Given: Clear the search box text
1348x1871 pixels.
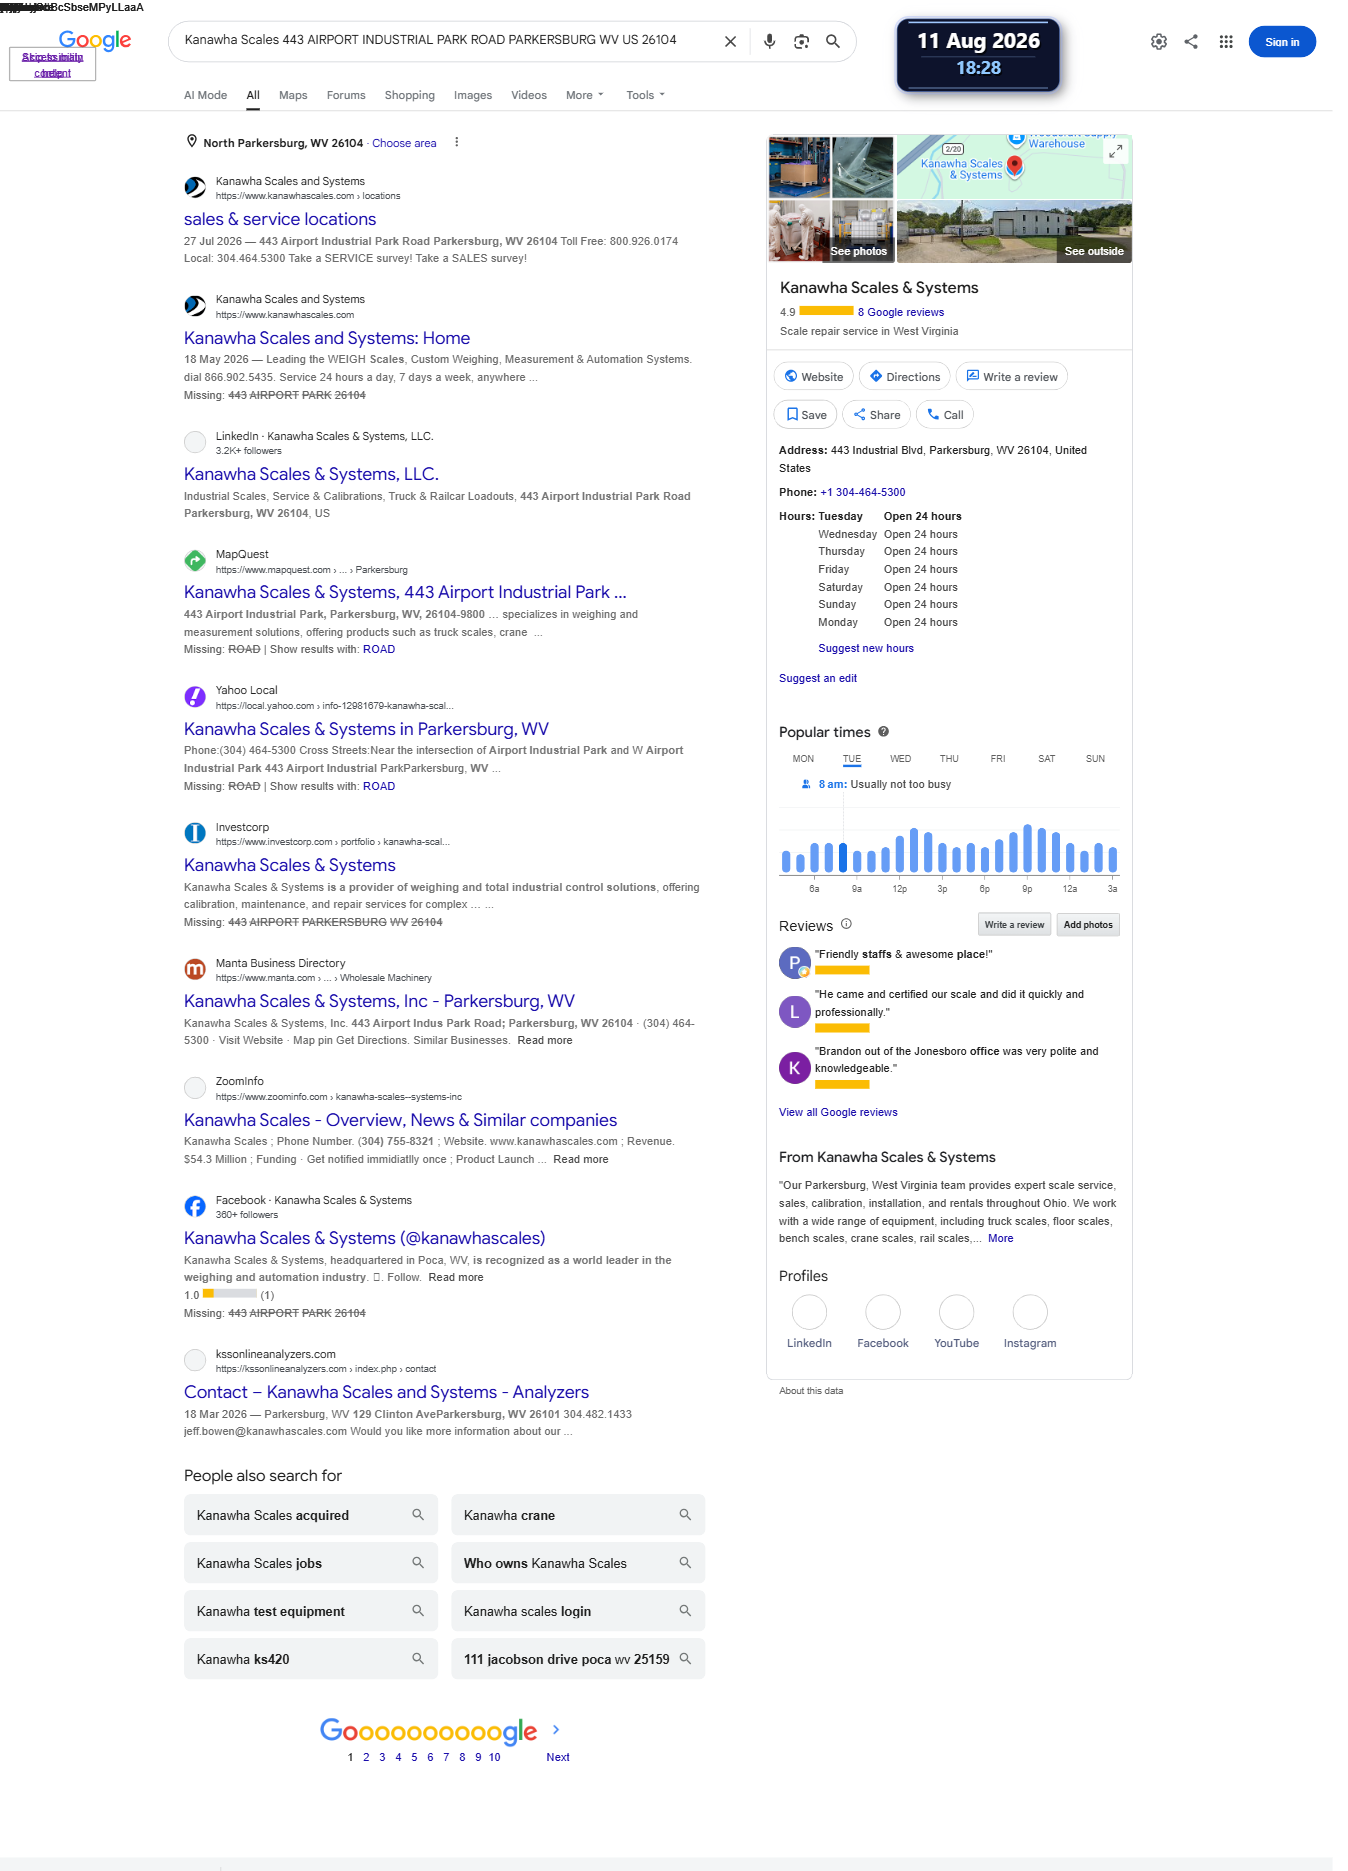Looking at the screenshot, I should 730,41.
